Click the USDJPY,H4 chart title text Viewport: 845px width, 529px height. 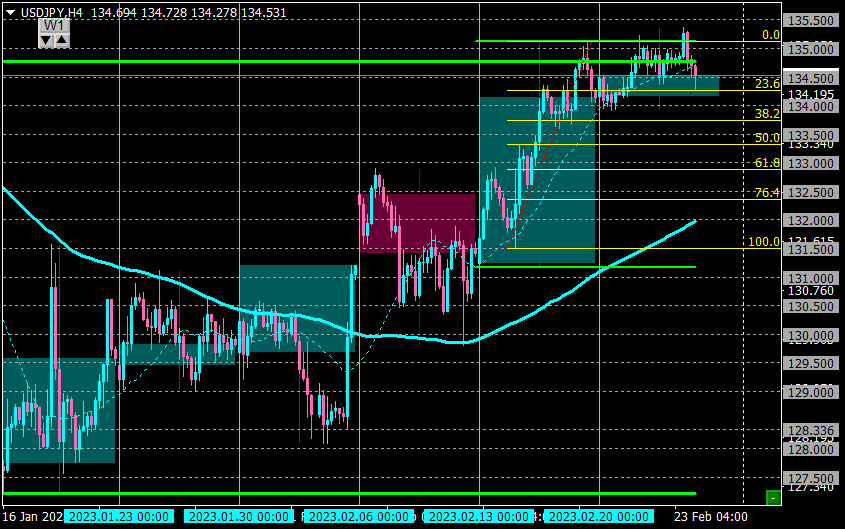52,12
